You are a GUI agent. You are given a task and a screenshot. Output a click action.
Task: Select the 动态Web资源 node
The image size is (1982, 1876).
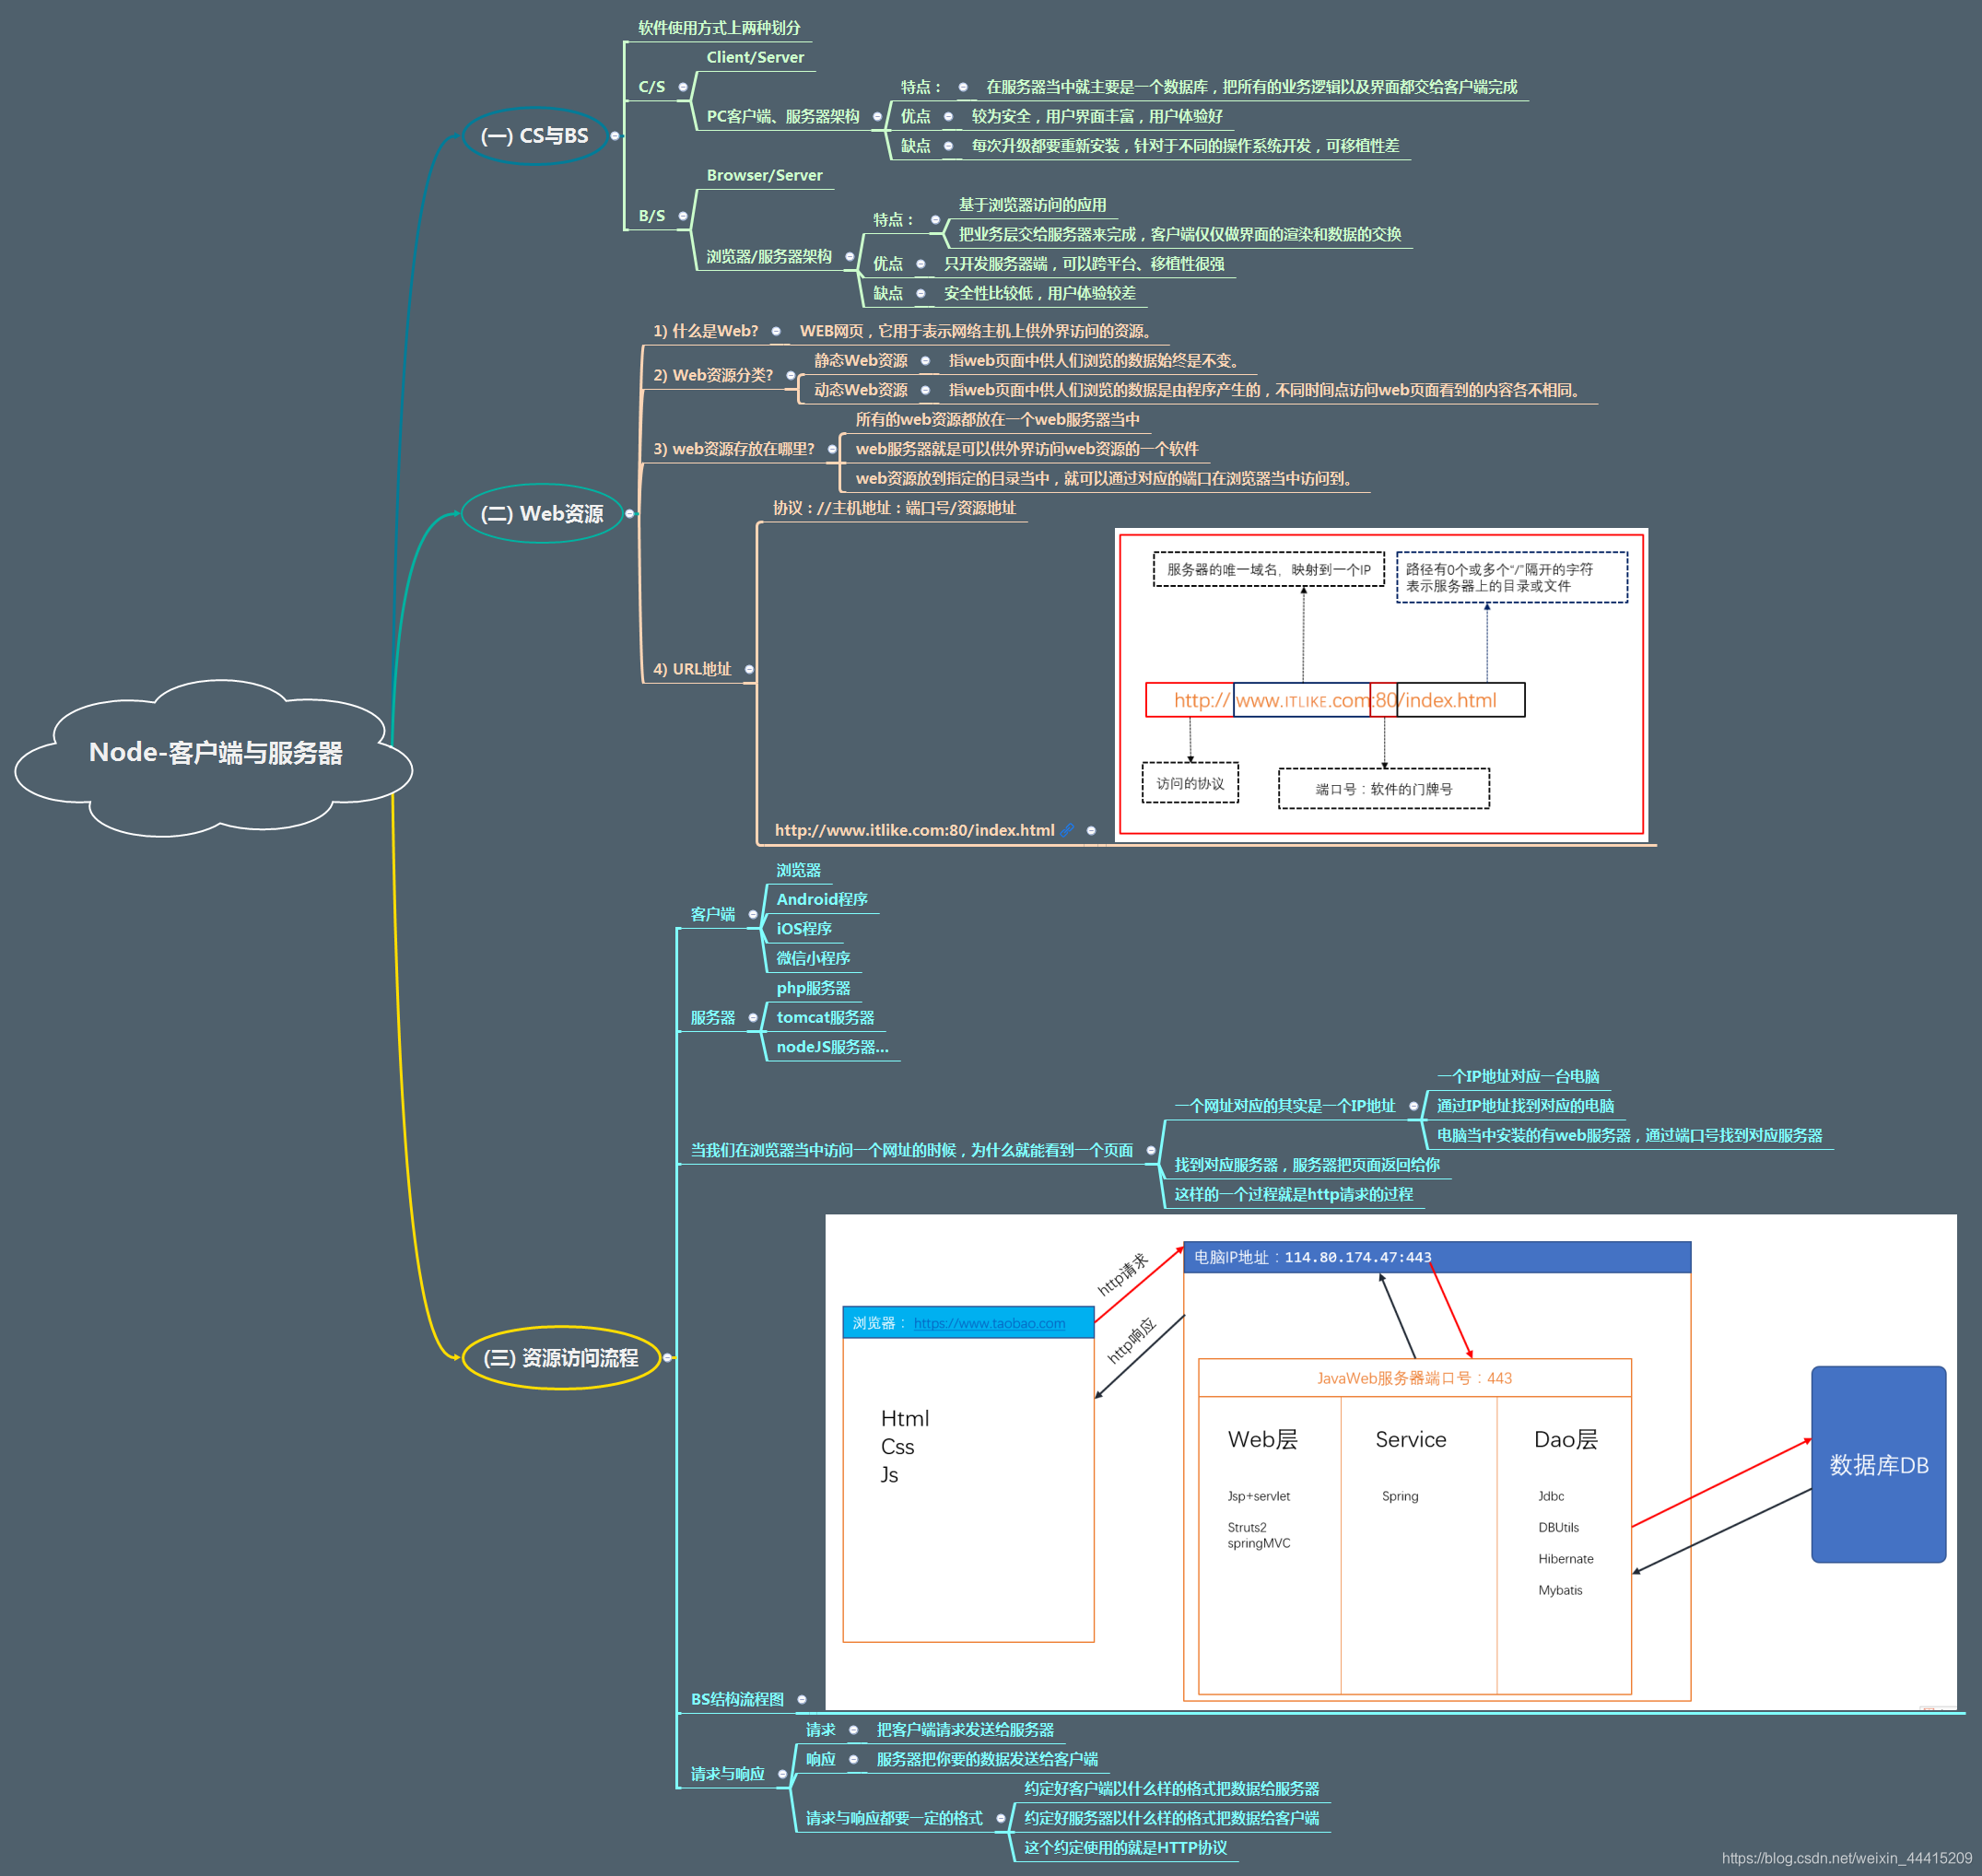(861, 391)
